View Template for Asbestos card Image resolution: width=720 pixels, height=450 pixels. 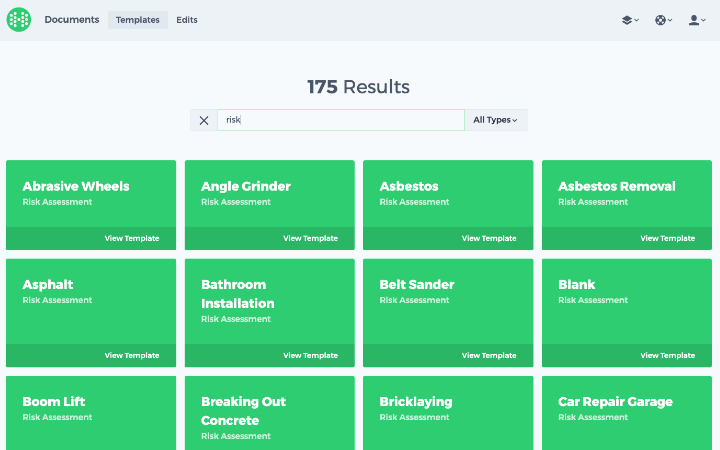point(489,238)
